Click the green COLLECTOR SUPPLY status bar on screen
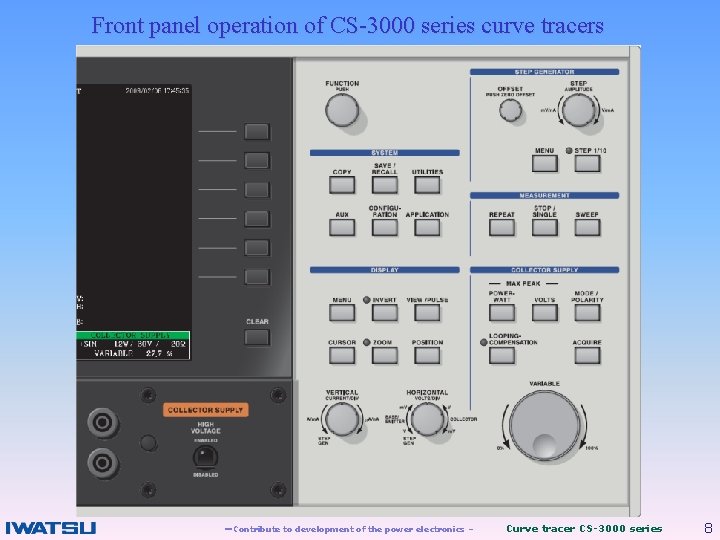Image resolution: width=720 pixels, height=540 pixels. pos(133,336)
